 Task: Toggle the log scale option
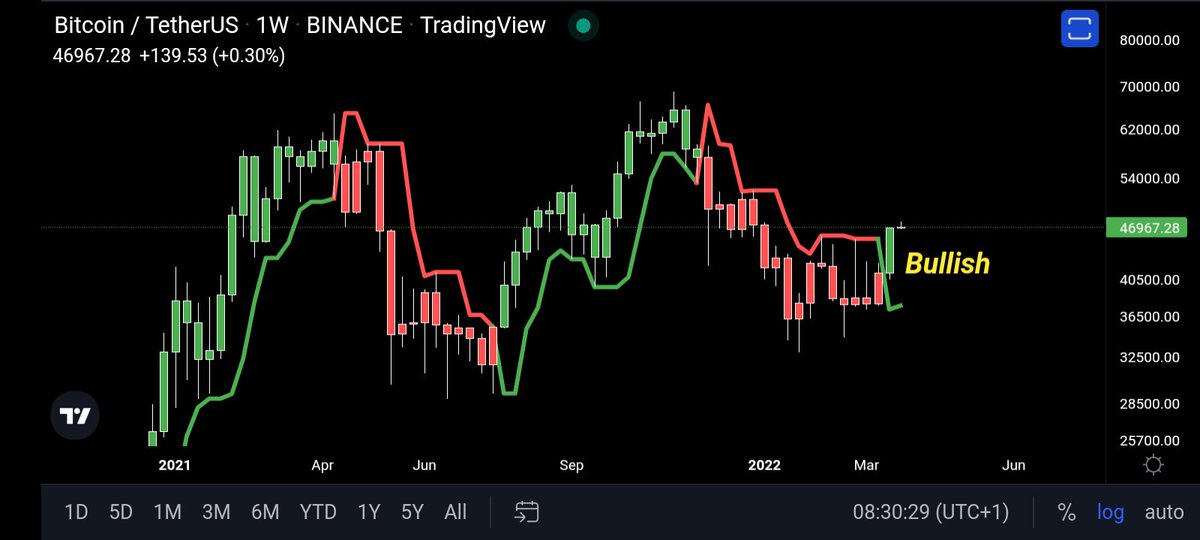[x=1111, y=512]
